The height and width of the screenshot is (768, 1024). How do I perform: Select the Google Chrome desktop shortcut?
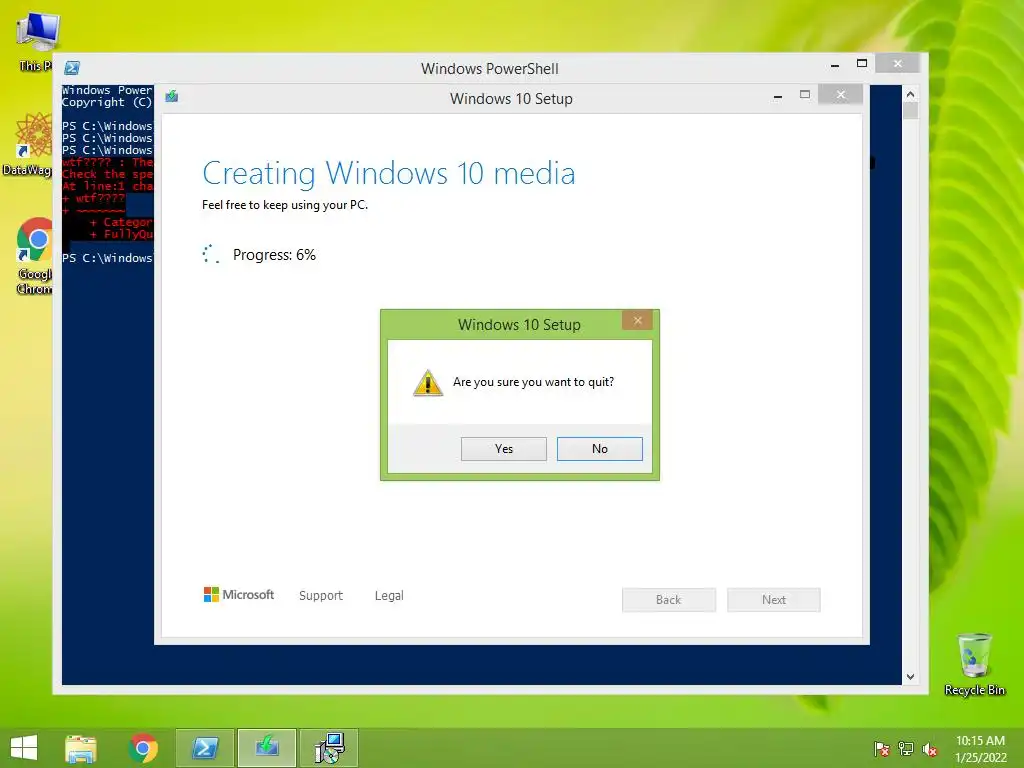click(x=34, y=256)
